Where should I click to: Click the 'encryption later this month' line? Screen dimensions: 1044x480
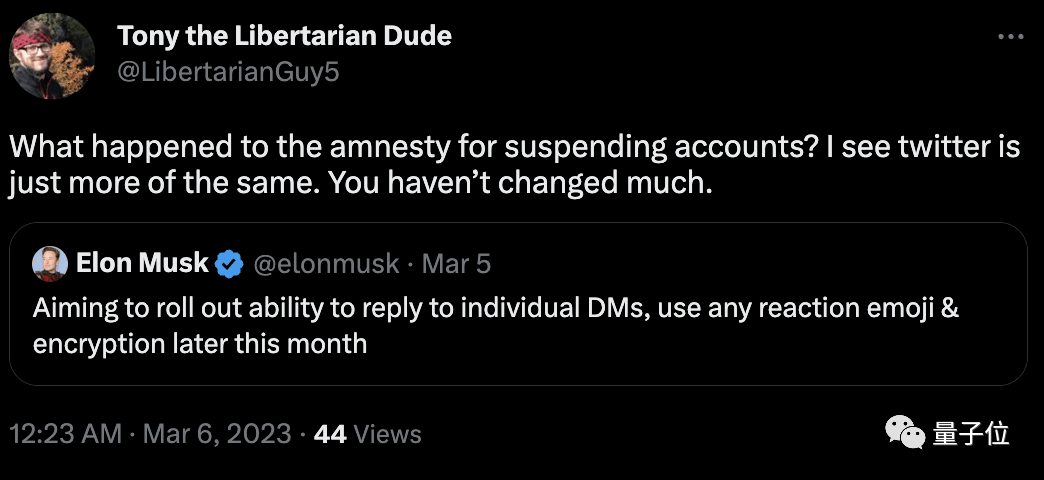(x=200, y=344)
